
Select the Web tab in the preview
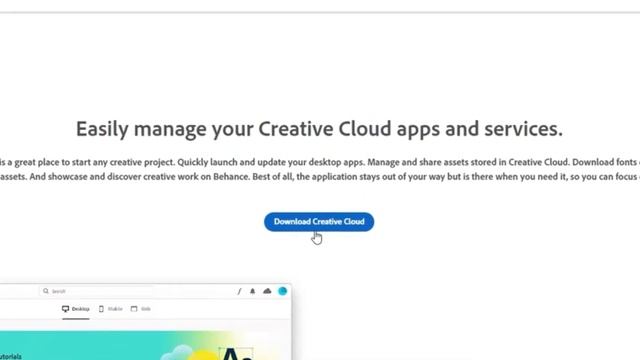tap(140, 309)
